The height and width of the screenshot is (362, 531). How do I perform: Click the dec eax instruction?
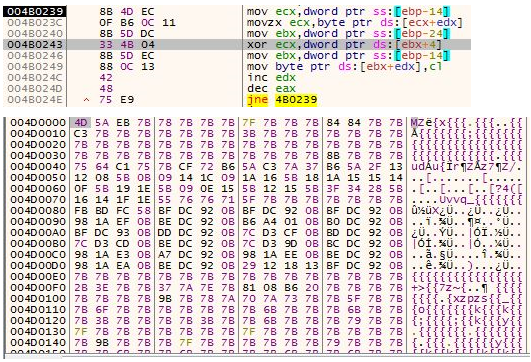[271, 88]
